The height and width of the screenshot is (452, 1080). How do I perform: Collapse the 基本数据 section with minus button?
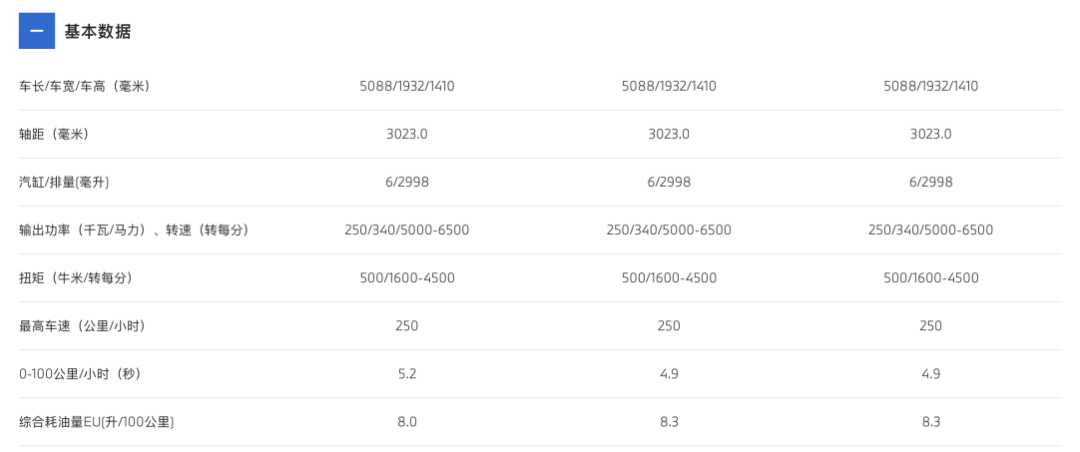[x=37, y=31]
